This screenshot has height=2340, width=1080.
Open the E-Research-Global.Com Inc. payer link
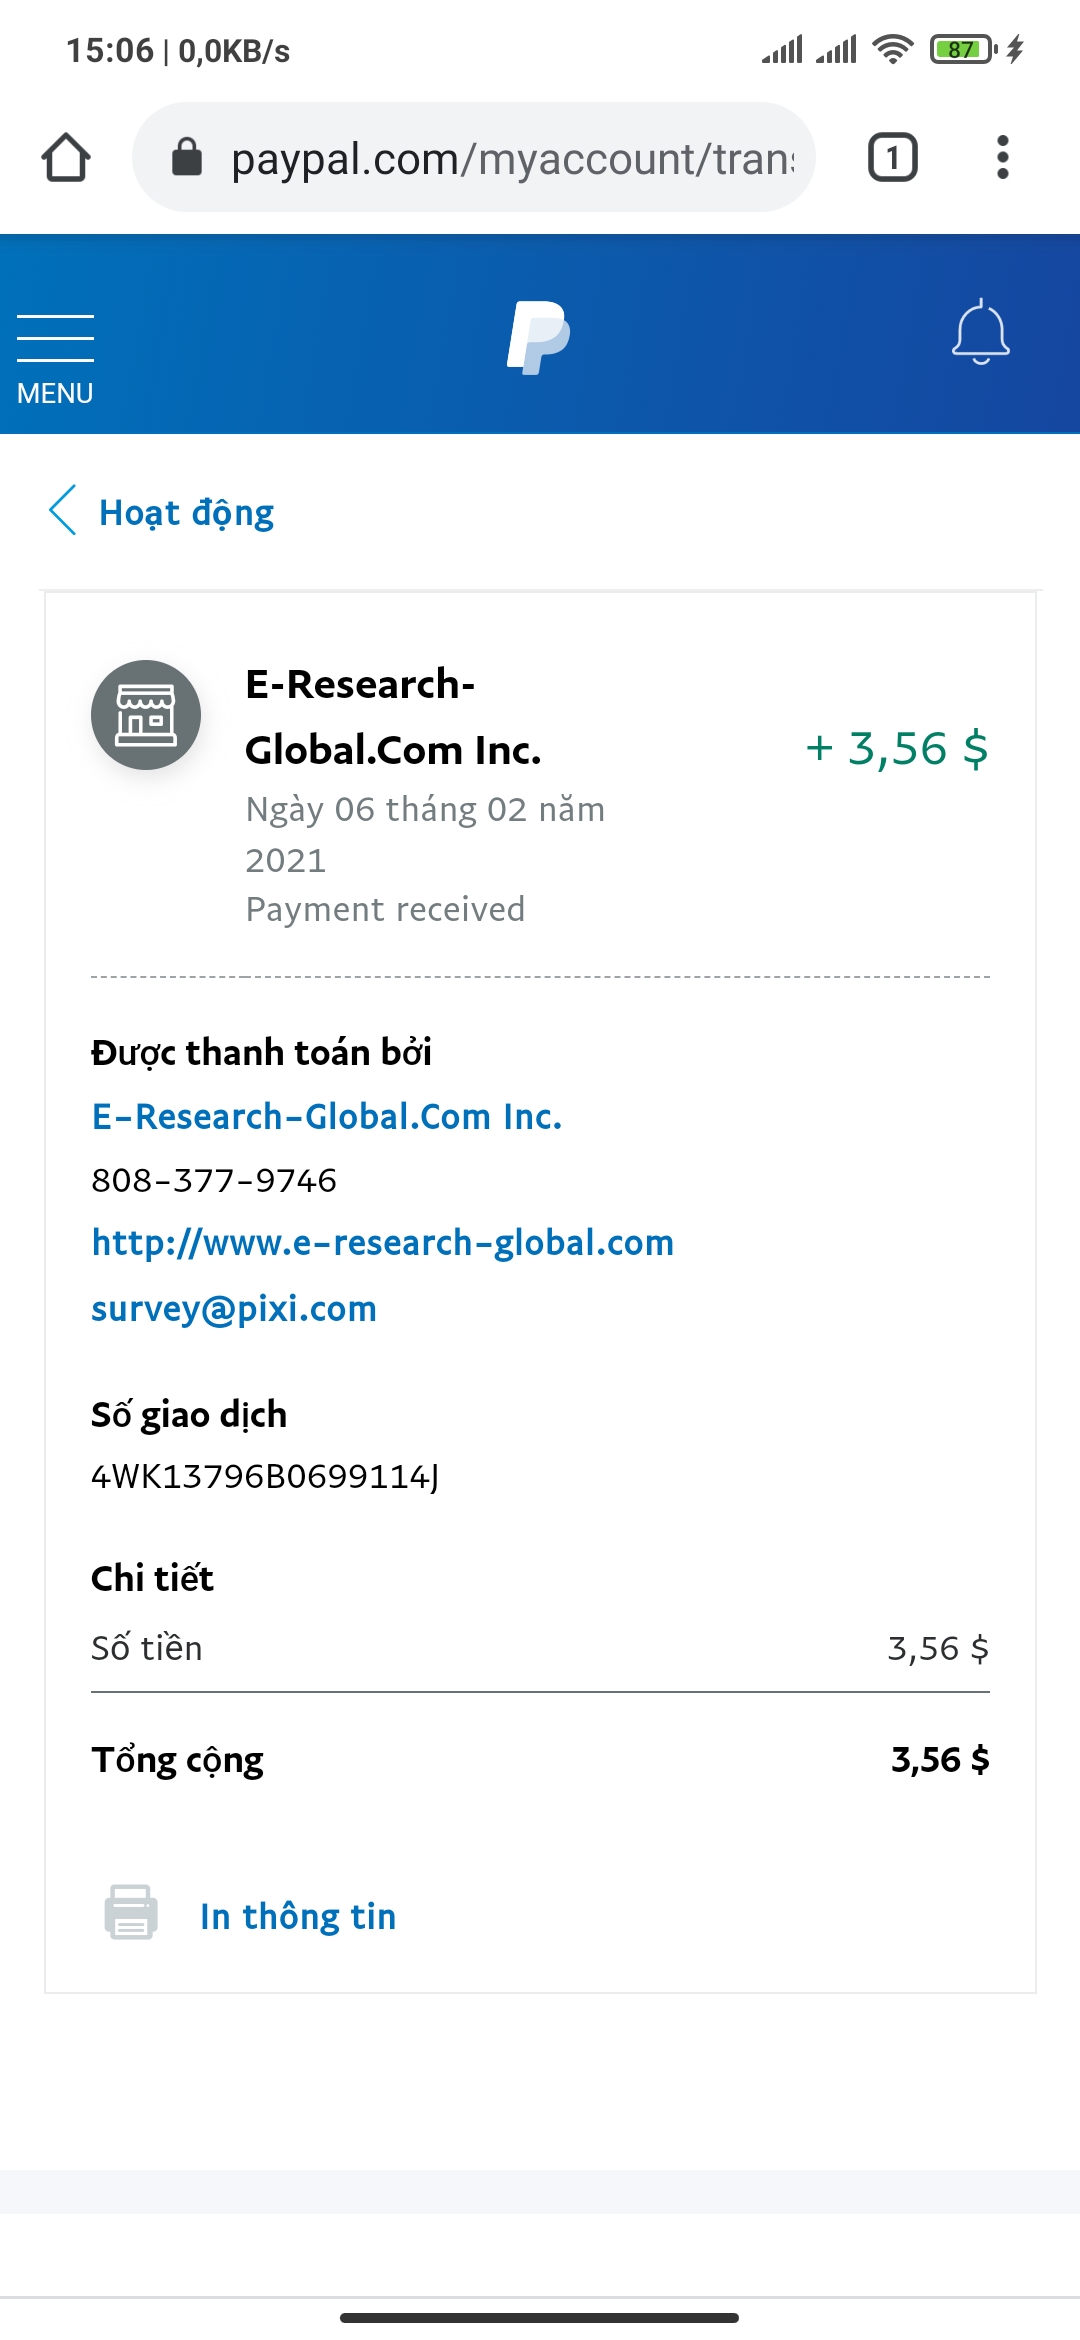click(x=326, y=1117)
